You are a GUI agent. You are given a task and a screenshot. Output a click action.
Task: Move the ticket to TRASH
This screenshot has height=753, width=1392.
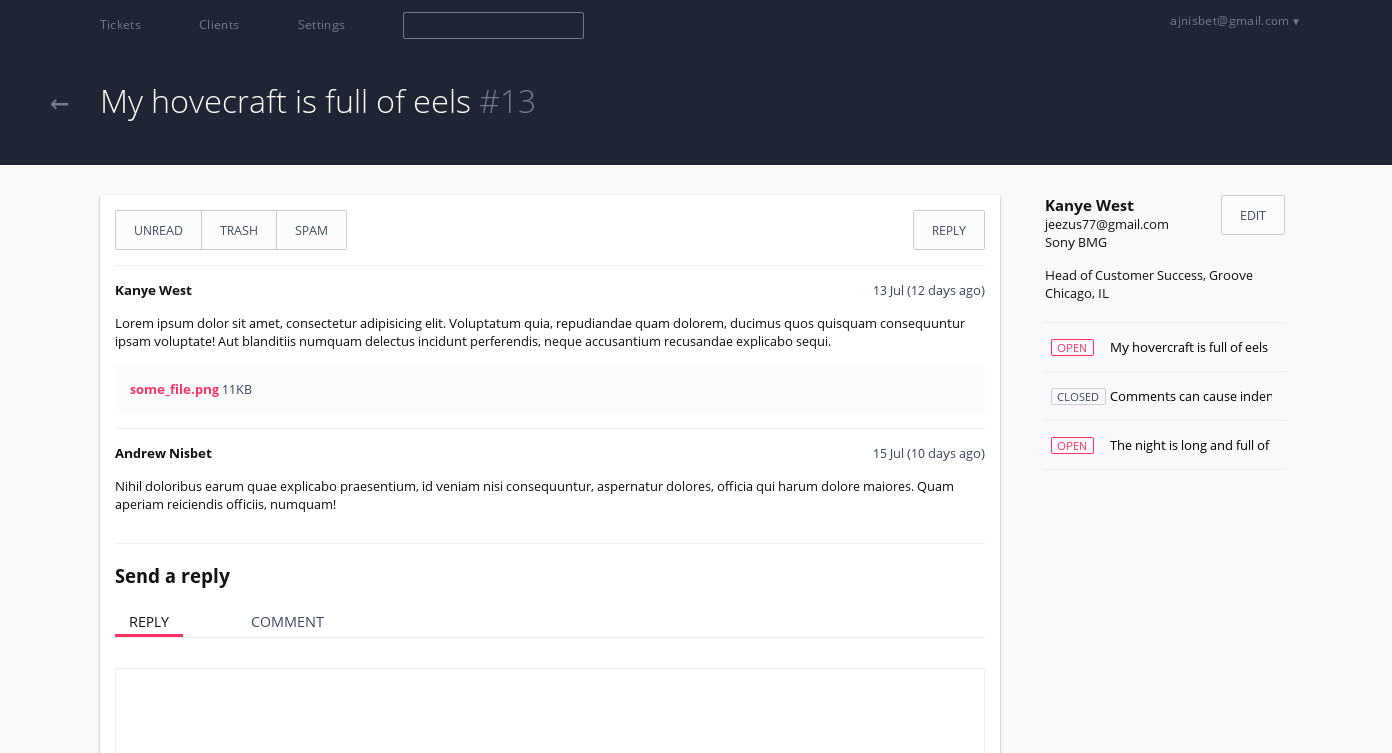pyautogui.click(x=239, y=230)
